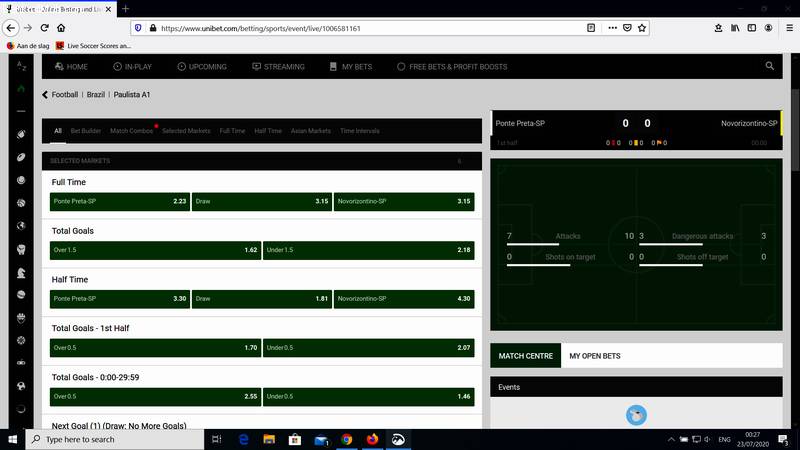Click the browser address bar URL
Image resolution: width=800 pixels, height=450 pixels.
click(x=261, y=28)
